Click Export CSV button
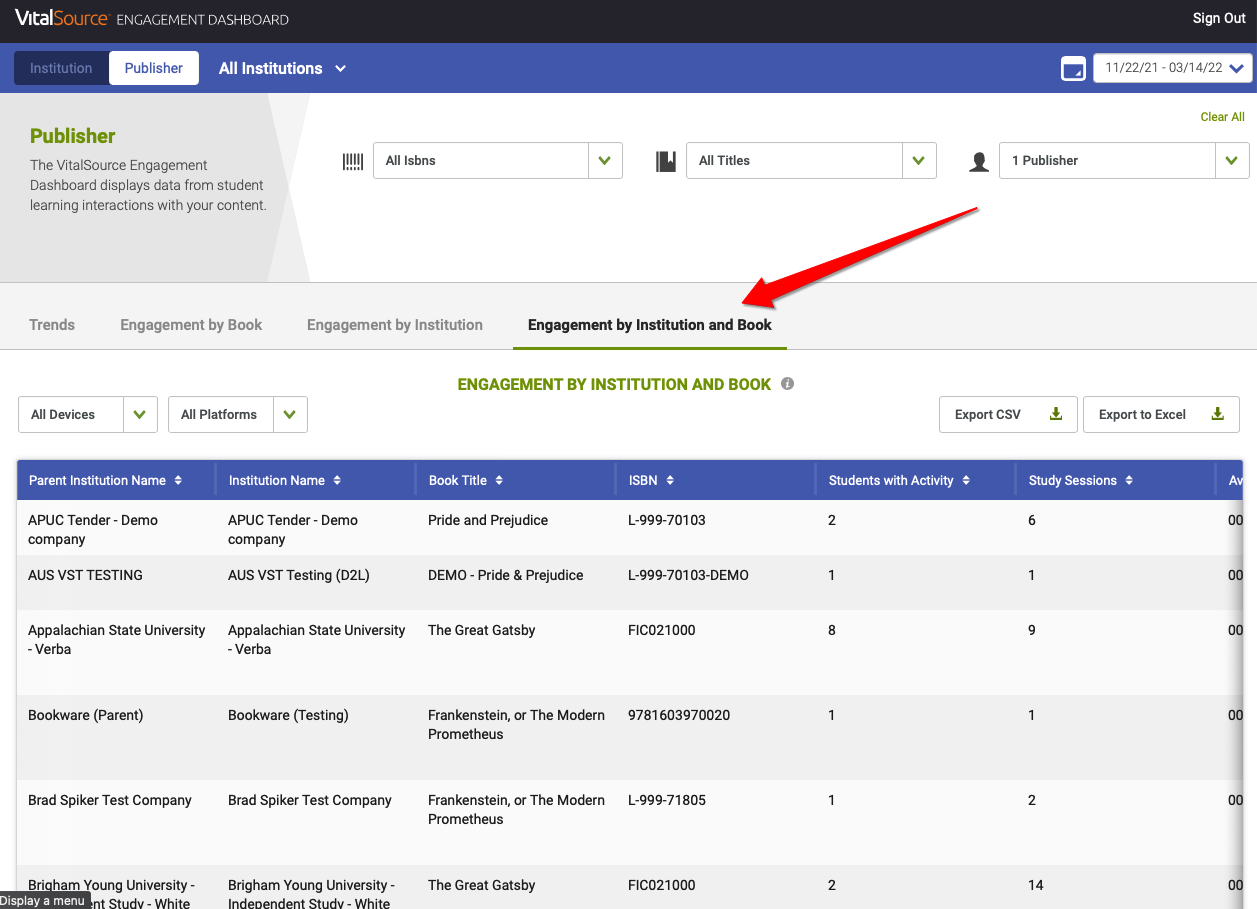Image resolution: width=1257 pixels, height=909 pixels. pos(1008,414)
